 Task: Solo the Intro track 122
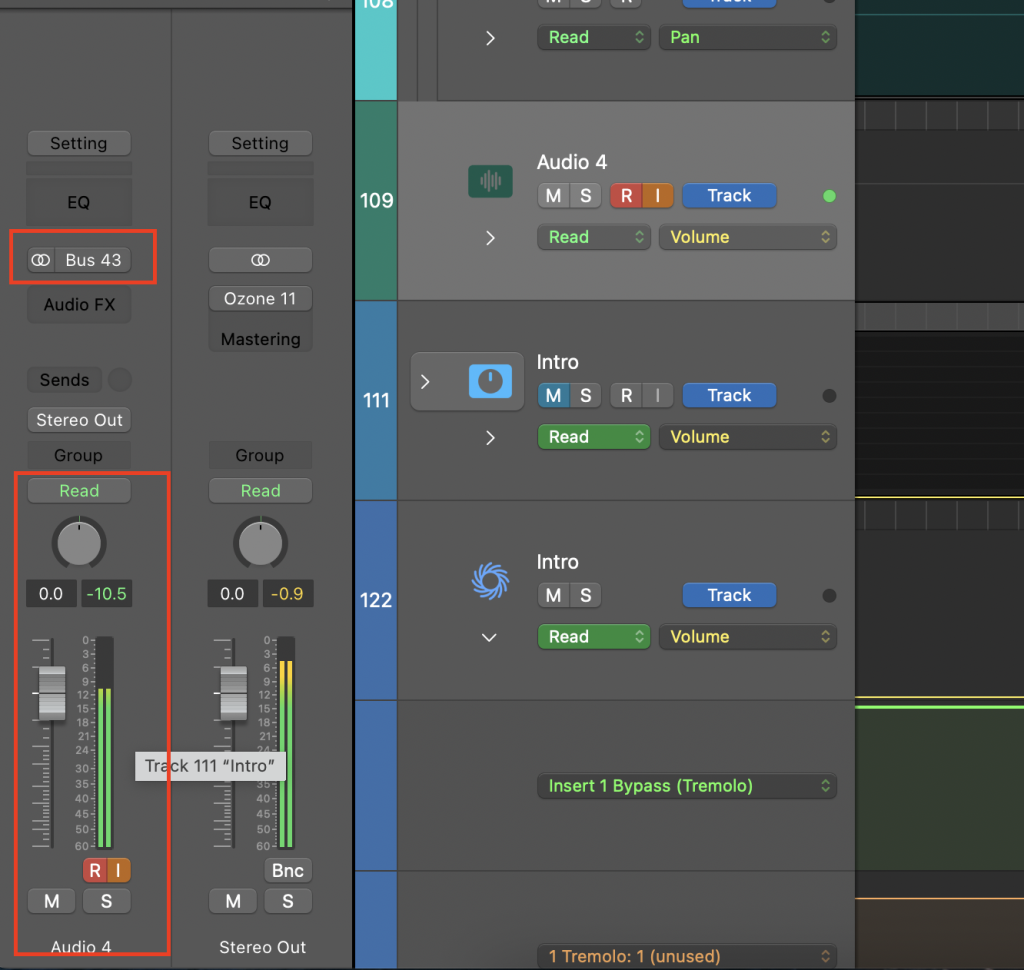[x=585, y=595]
